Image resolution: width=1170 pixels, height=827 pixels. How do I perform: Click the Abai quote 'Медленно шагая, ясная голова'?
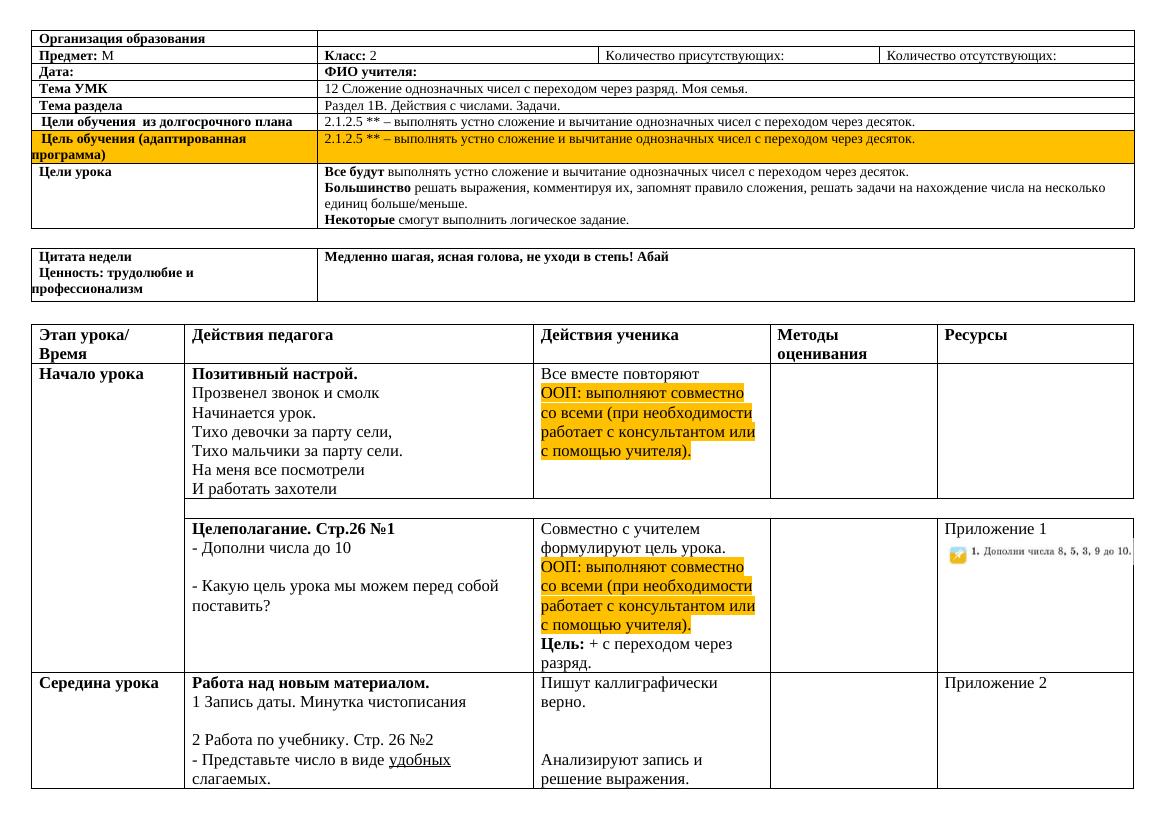pos(496,257)
